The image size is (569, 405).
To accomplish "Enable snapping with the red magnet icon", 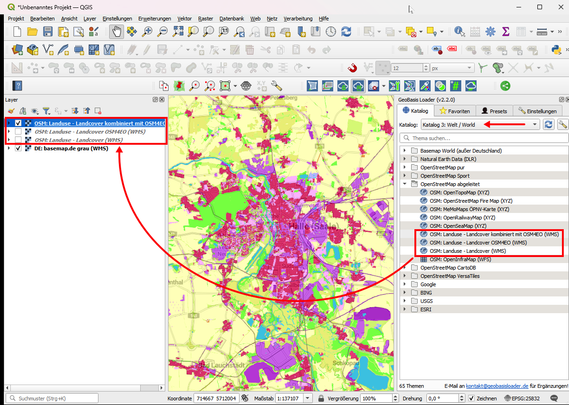I will [352, 68].
